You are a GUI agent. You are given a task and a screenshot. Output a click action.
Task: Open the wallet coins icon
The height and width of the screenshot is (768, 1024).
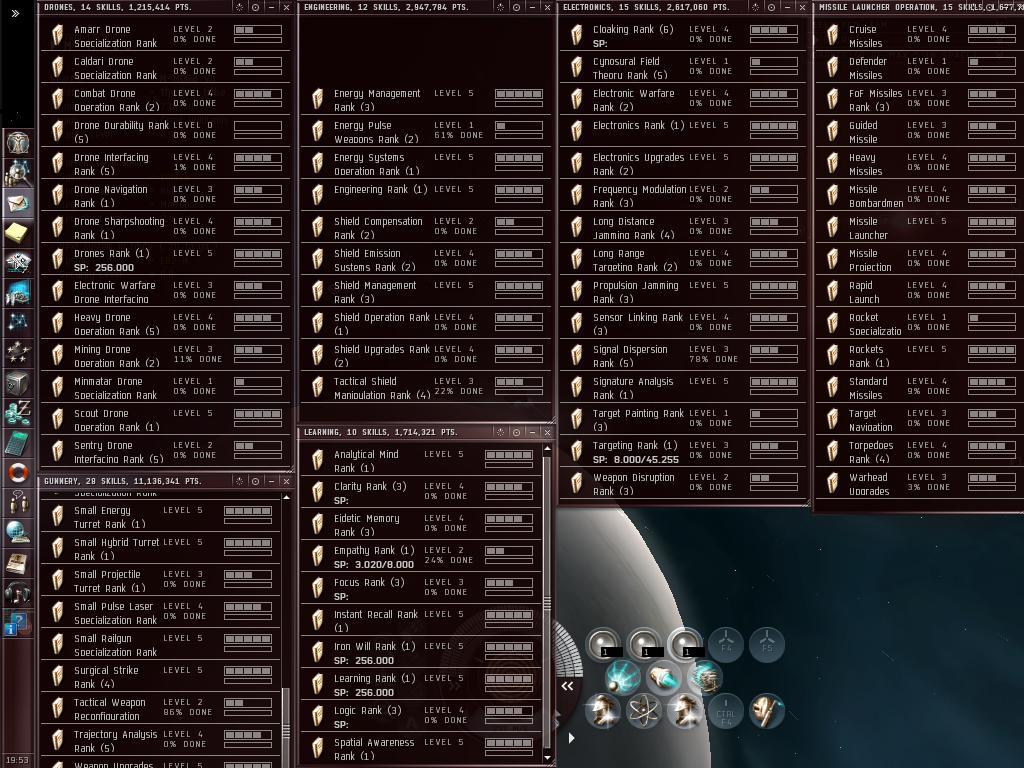[x=18, y=413]
